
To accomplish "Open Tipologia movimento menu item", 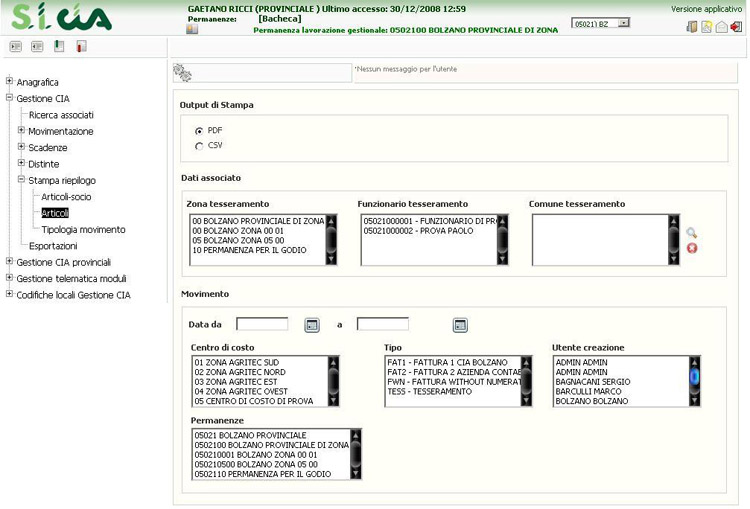I will 83,230.
